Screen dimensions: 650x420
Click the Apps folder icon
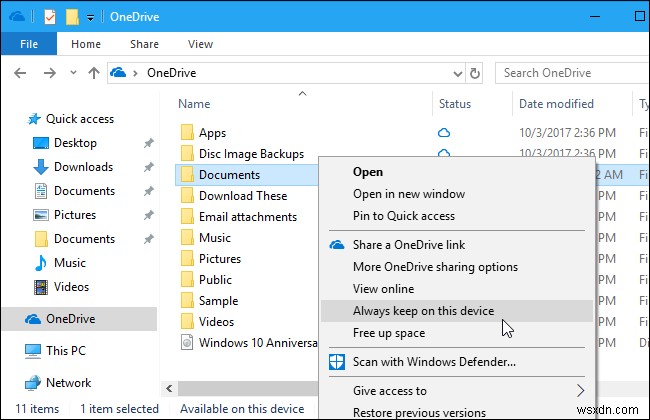click(187, 133)
